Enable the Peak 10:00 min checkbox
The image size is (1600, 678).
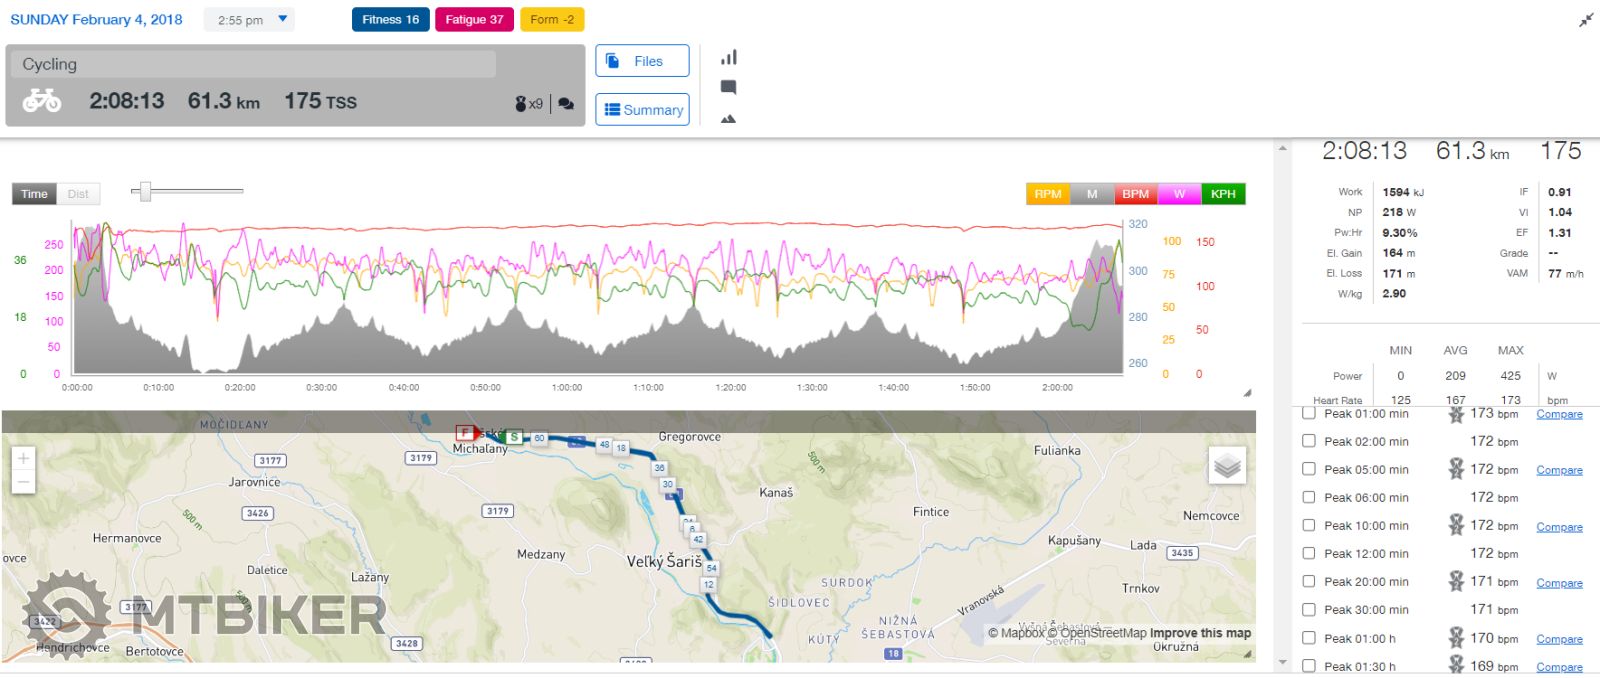(1309, 525)
